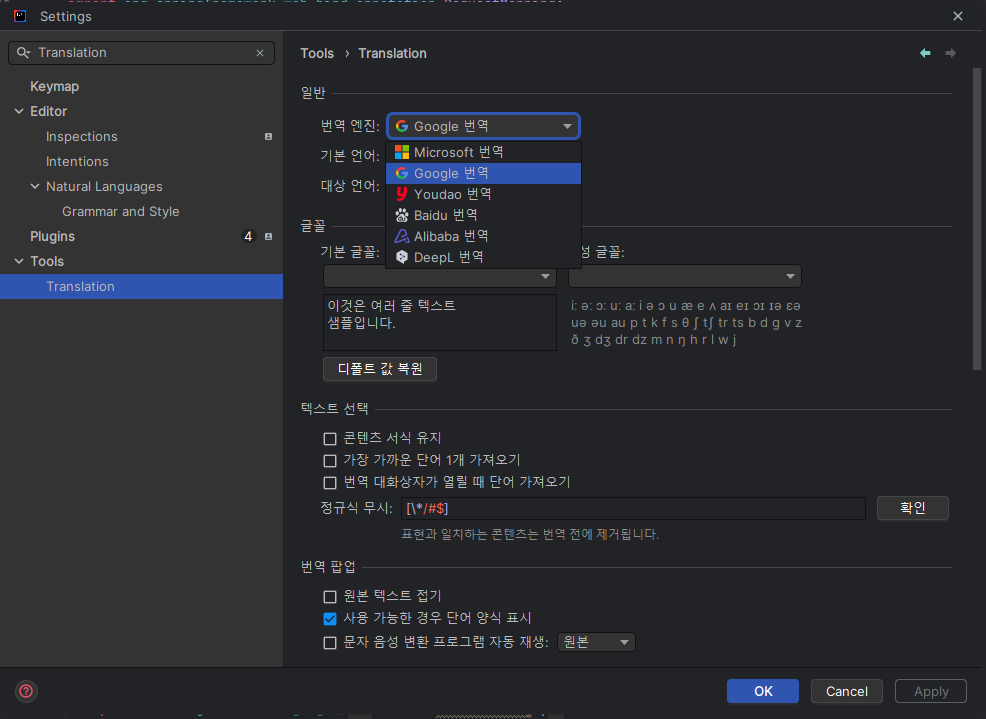The image size is (986, 719).
Task: Navigate back with the left arrow
Action: (x=925, y=53)
